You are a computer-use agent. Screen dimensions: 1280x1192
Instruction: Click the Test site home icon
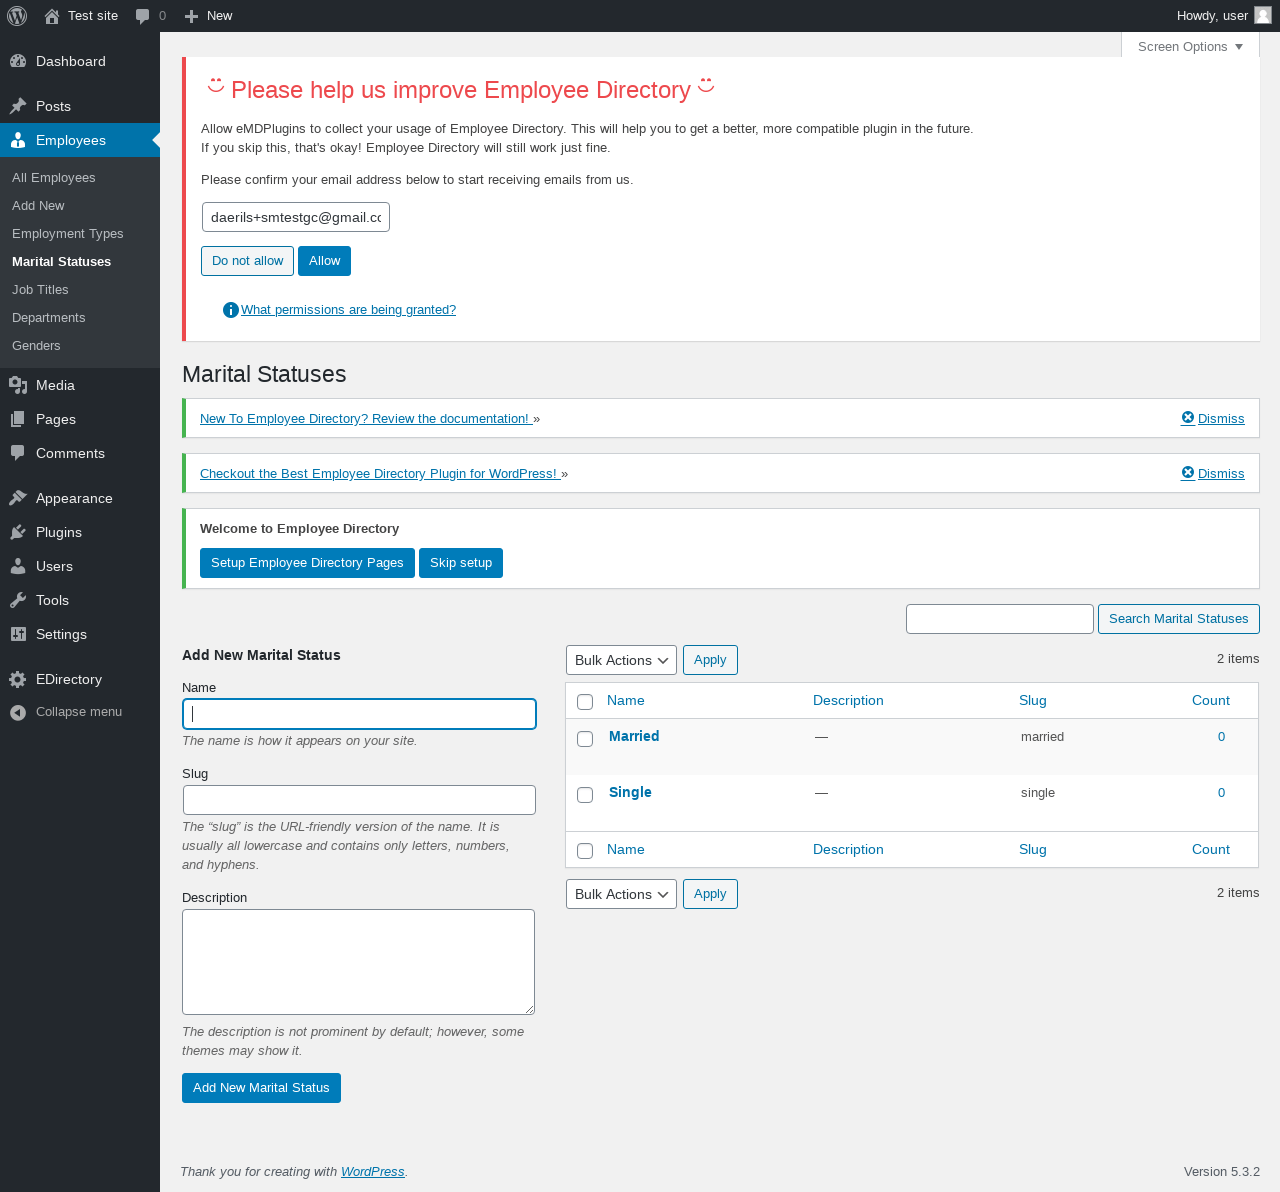(x=52, y=16)
